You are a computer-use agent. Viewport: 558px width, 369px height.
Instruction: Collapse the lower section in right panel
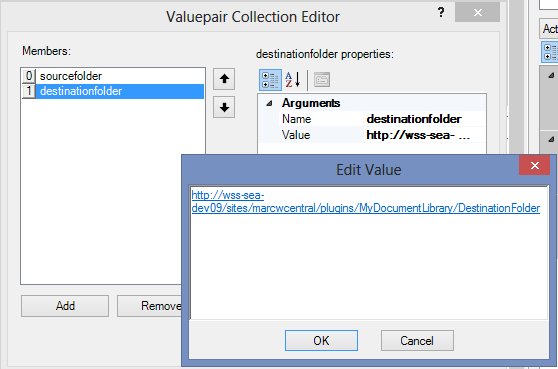tap(551, 139)
